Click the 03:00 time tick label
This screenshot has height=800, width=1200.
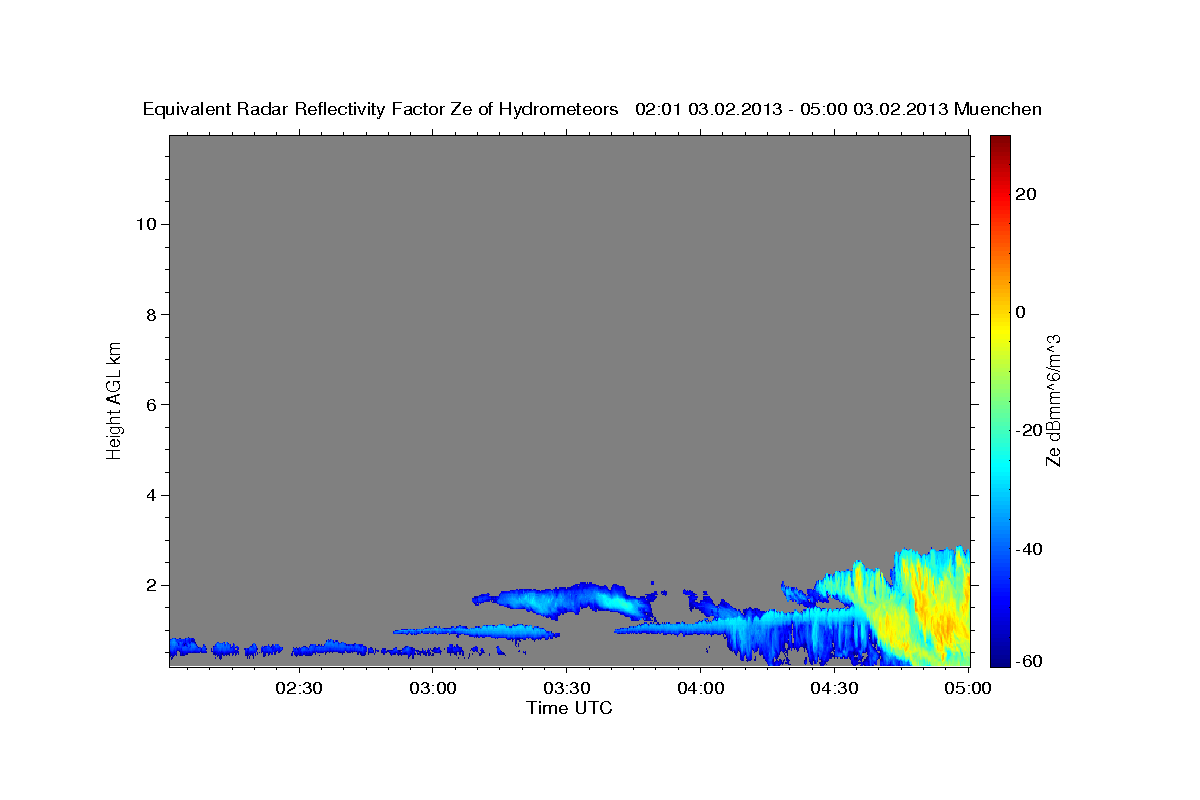[x=433, y=689]
